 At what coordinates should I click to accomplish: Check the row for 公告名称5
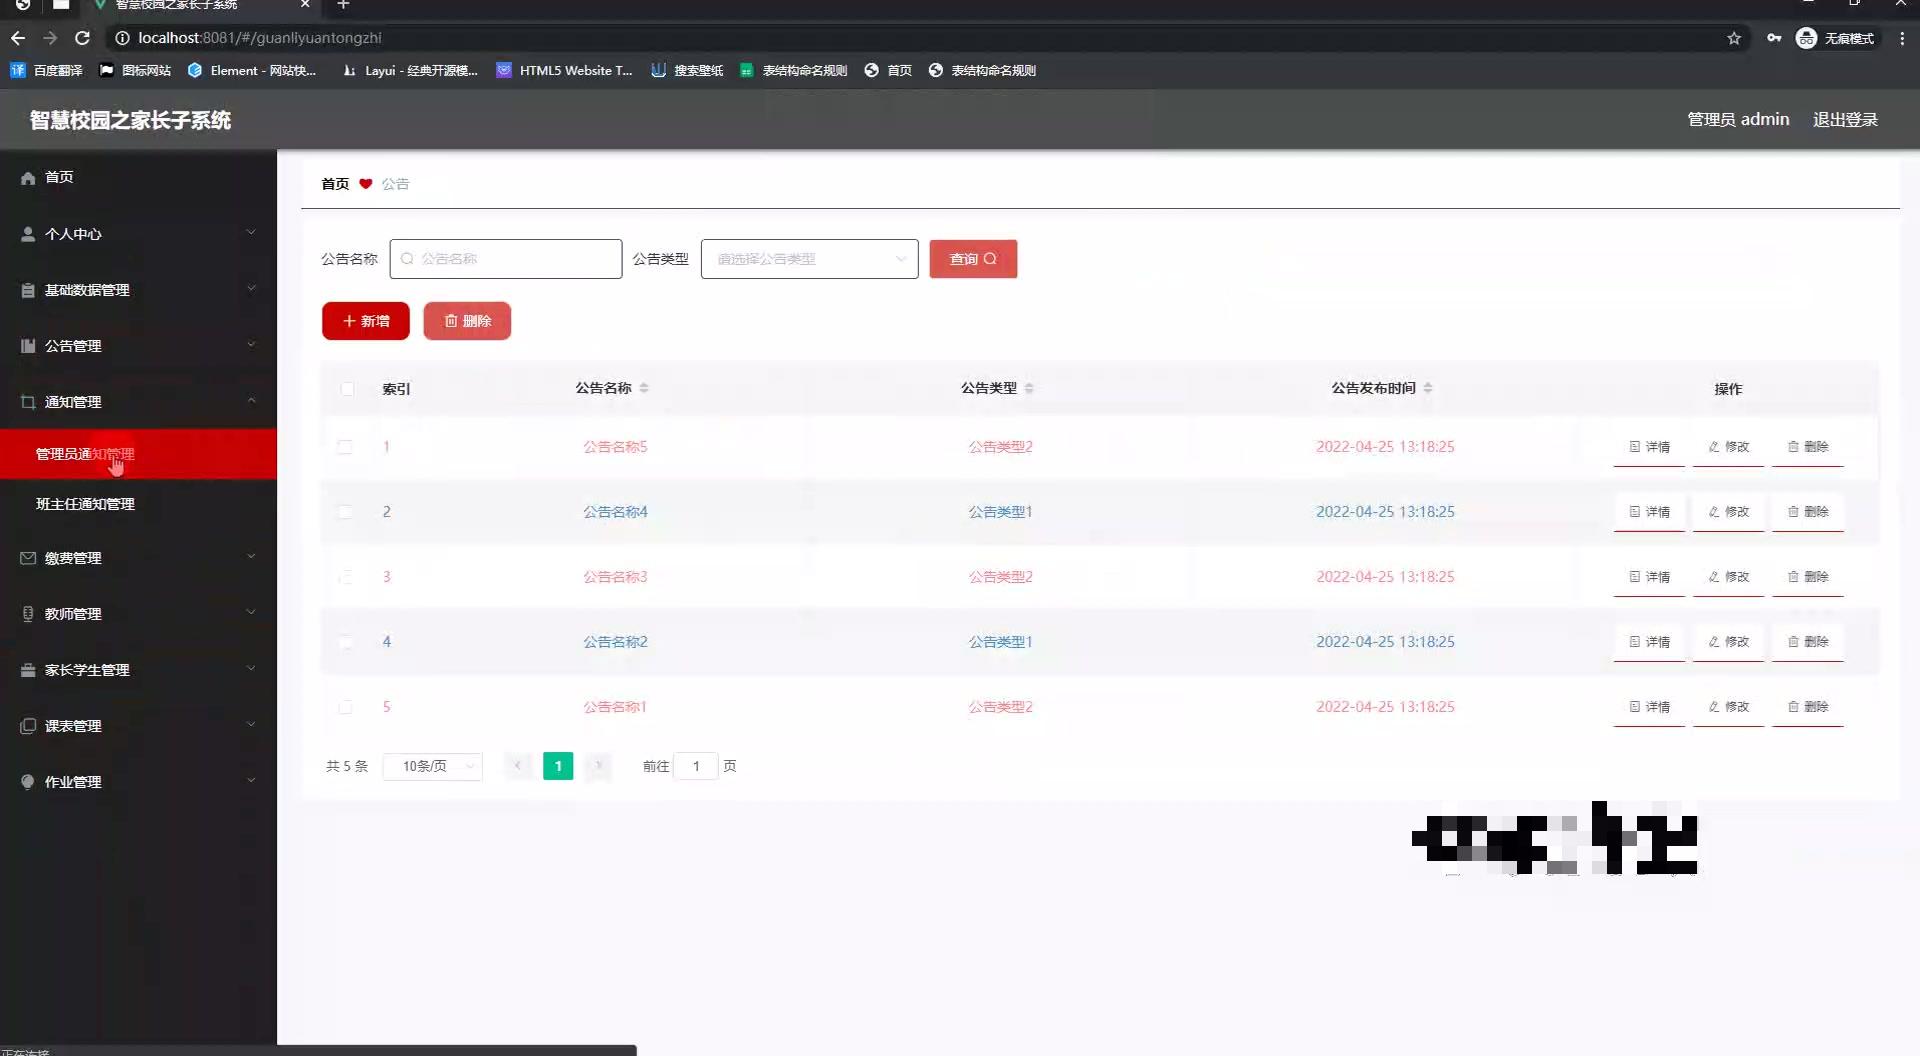345,447
